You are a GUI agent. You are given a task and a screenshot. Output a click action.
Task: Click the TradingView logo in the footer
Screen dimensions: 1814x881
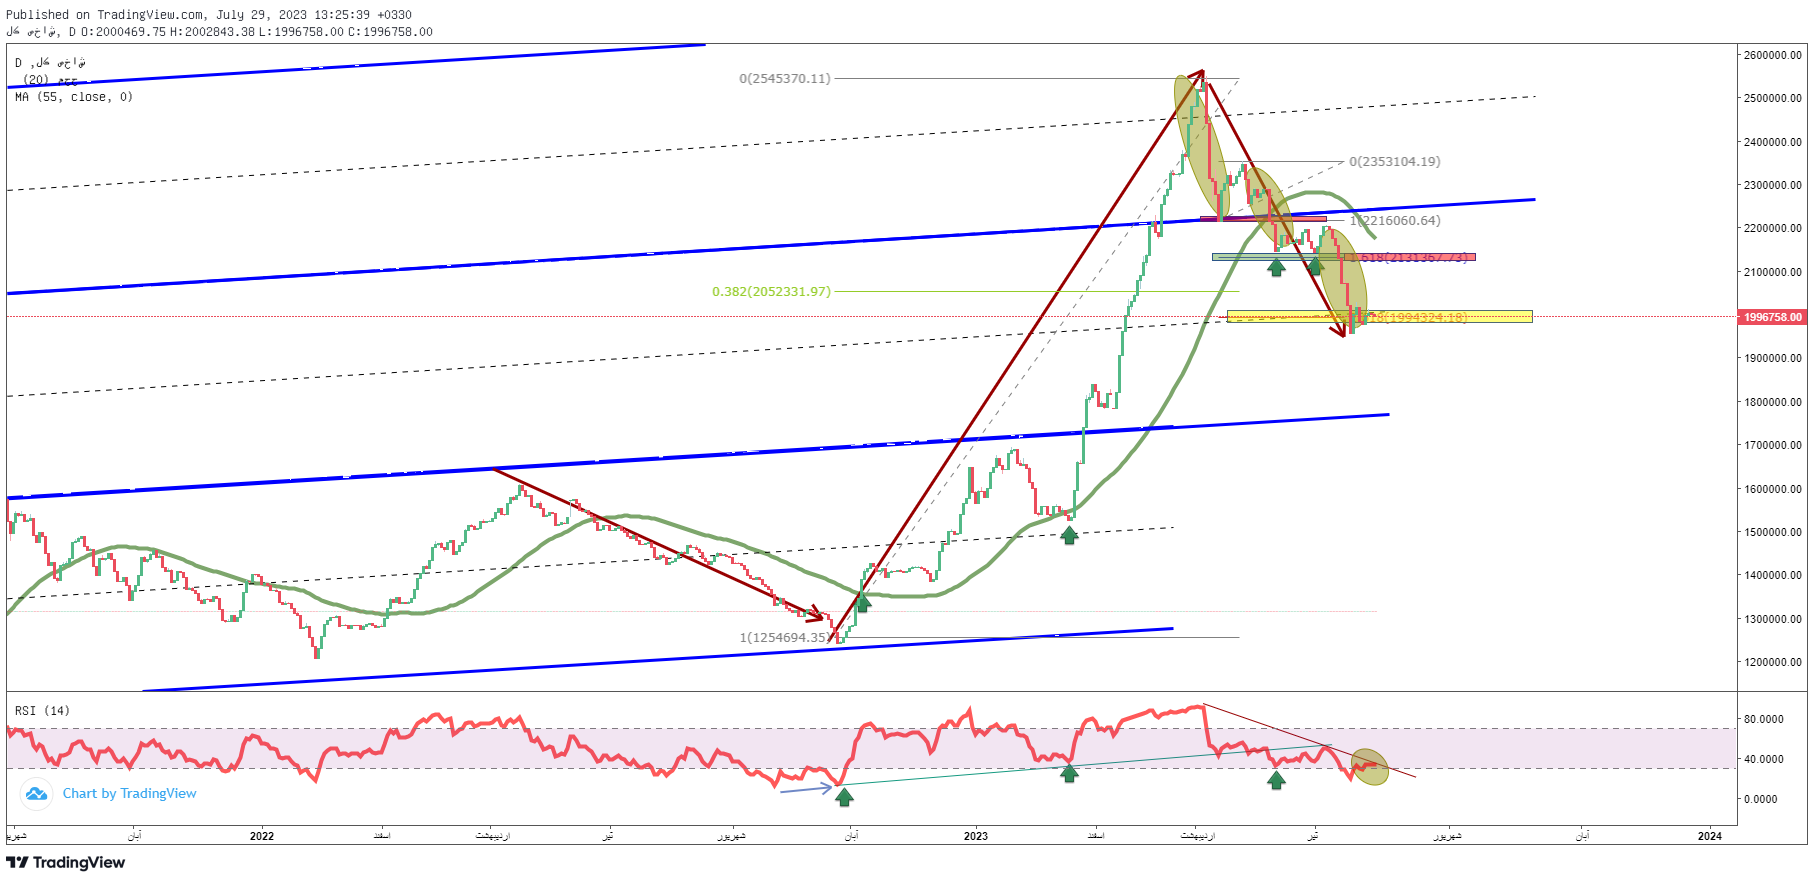pos(66,862)
